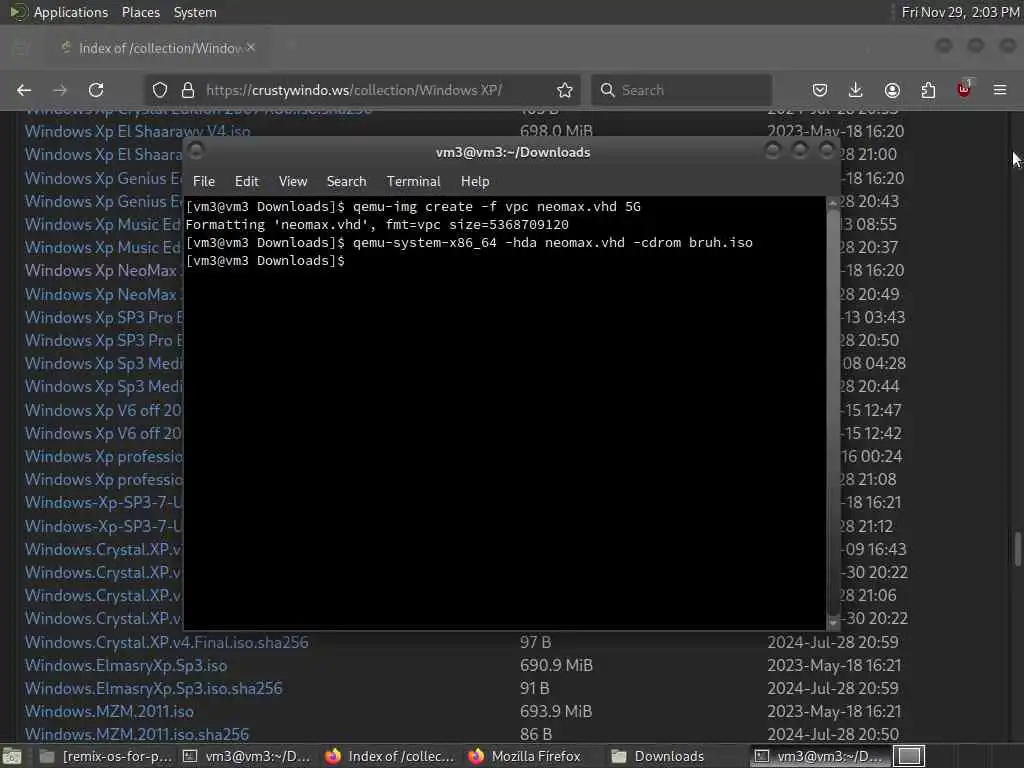Open the Places menu in the top panel
This screenshot has width=1024, height=768.
(x=140, y=12)
